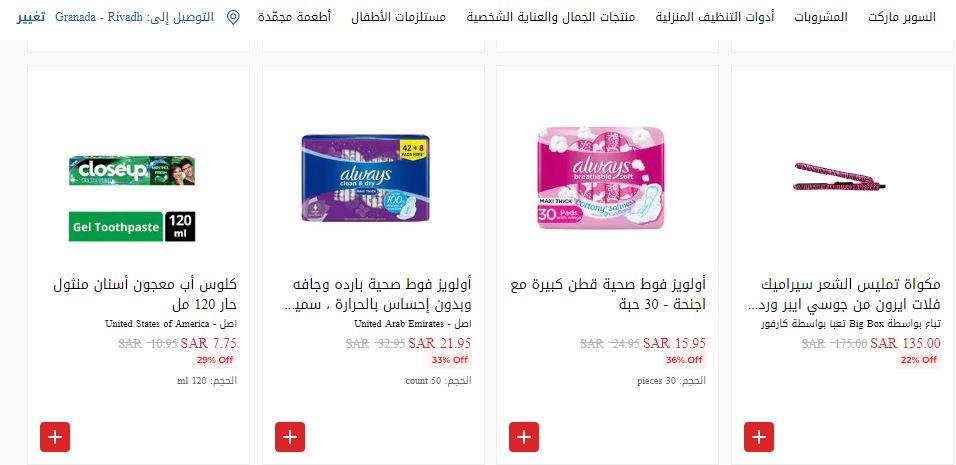The image size is (956, 465).
Task: Open كلوس أب معجون أسنان product title
Action: (145, 294)
